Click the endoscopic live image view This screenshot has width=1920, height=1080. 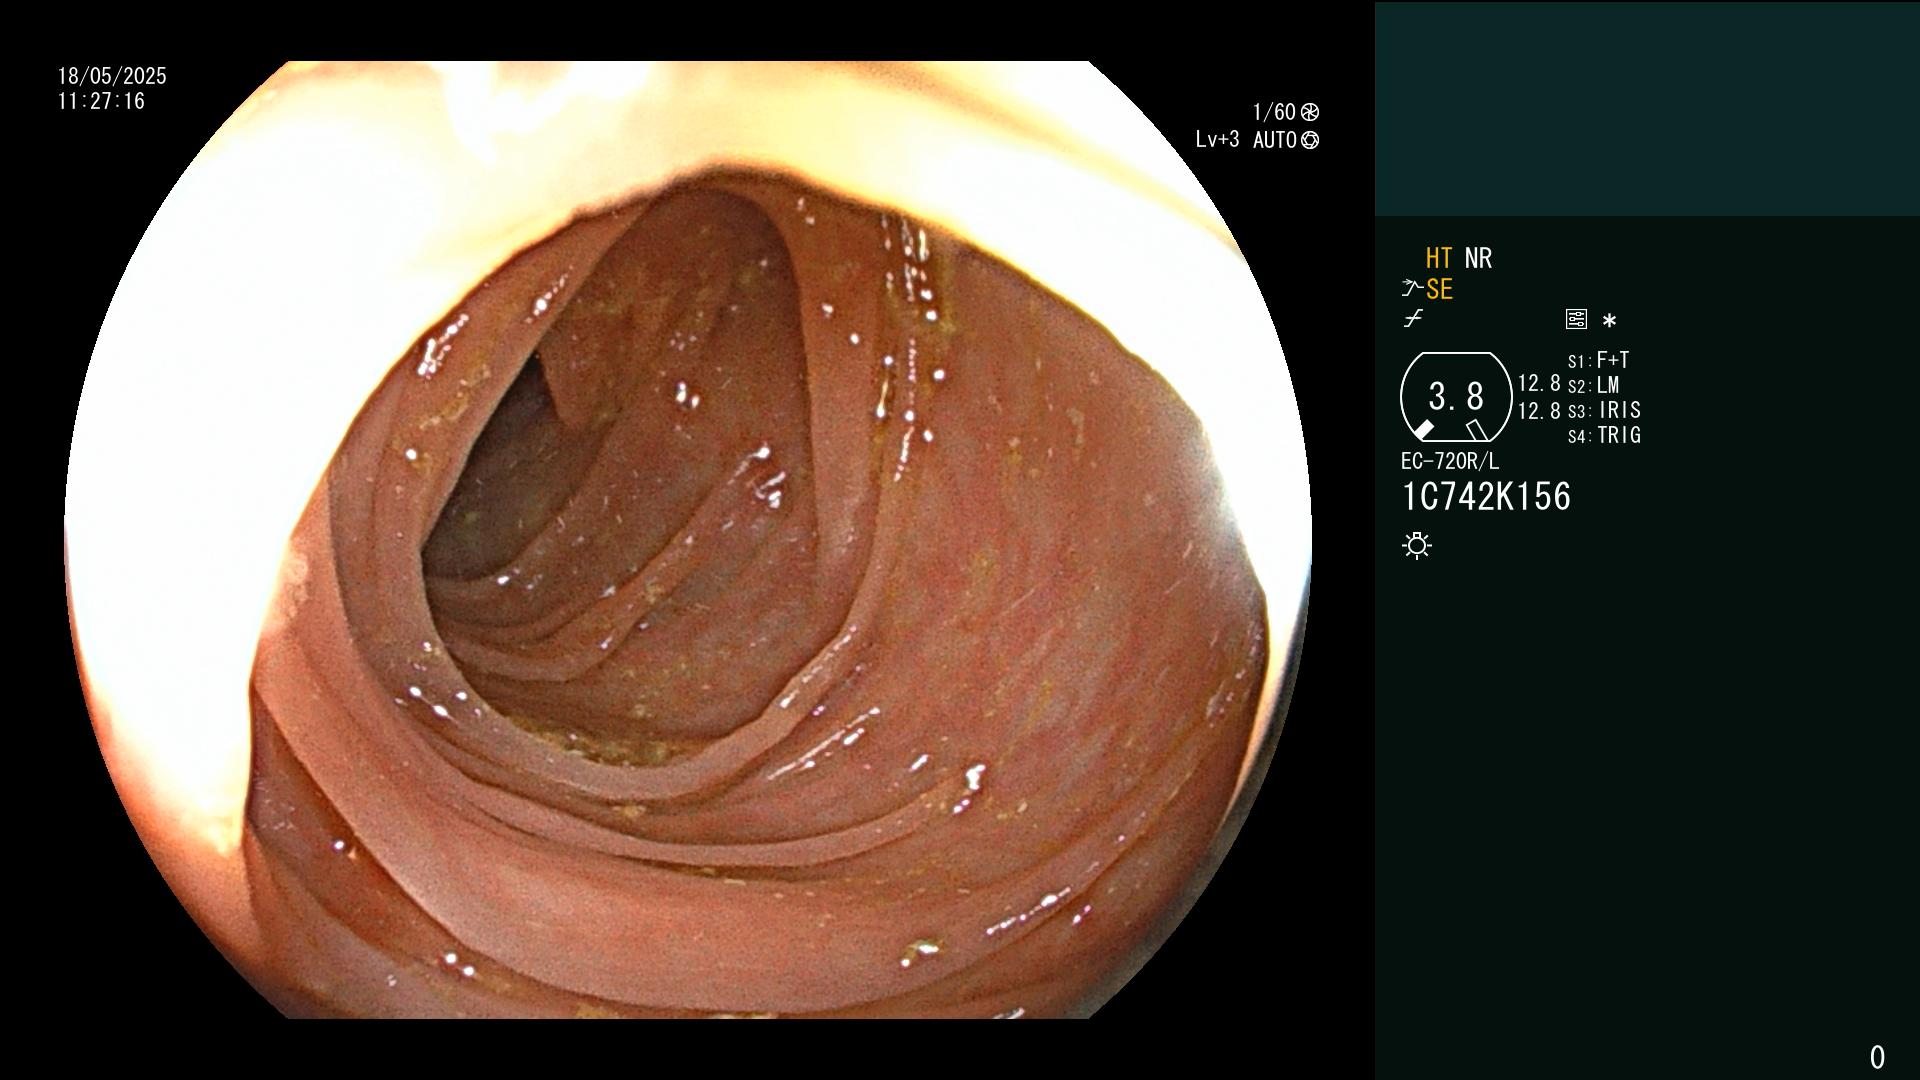[x=688, y=540]
